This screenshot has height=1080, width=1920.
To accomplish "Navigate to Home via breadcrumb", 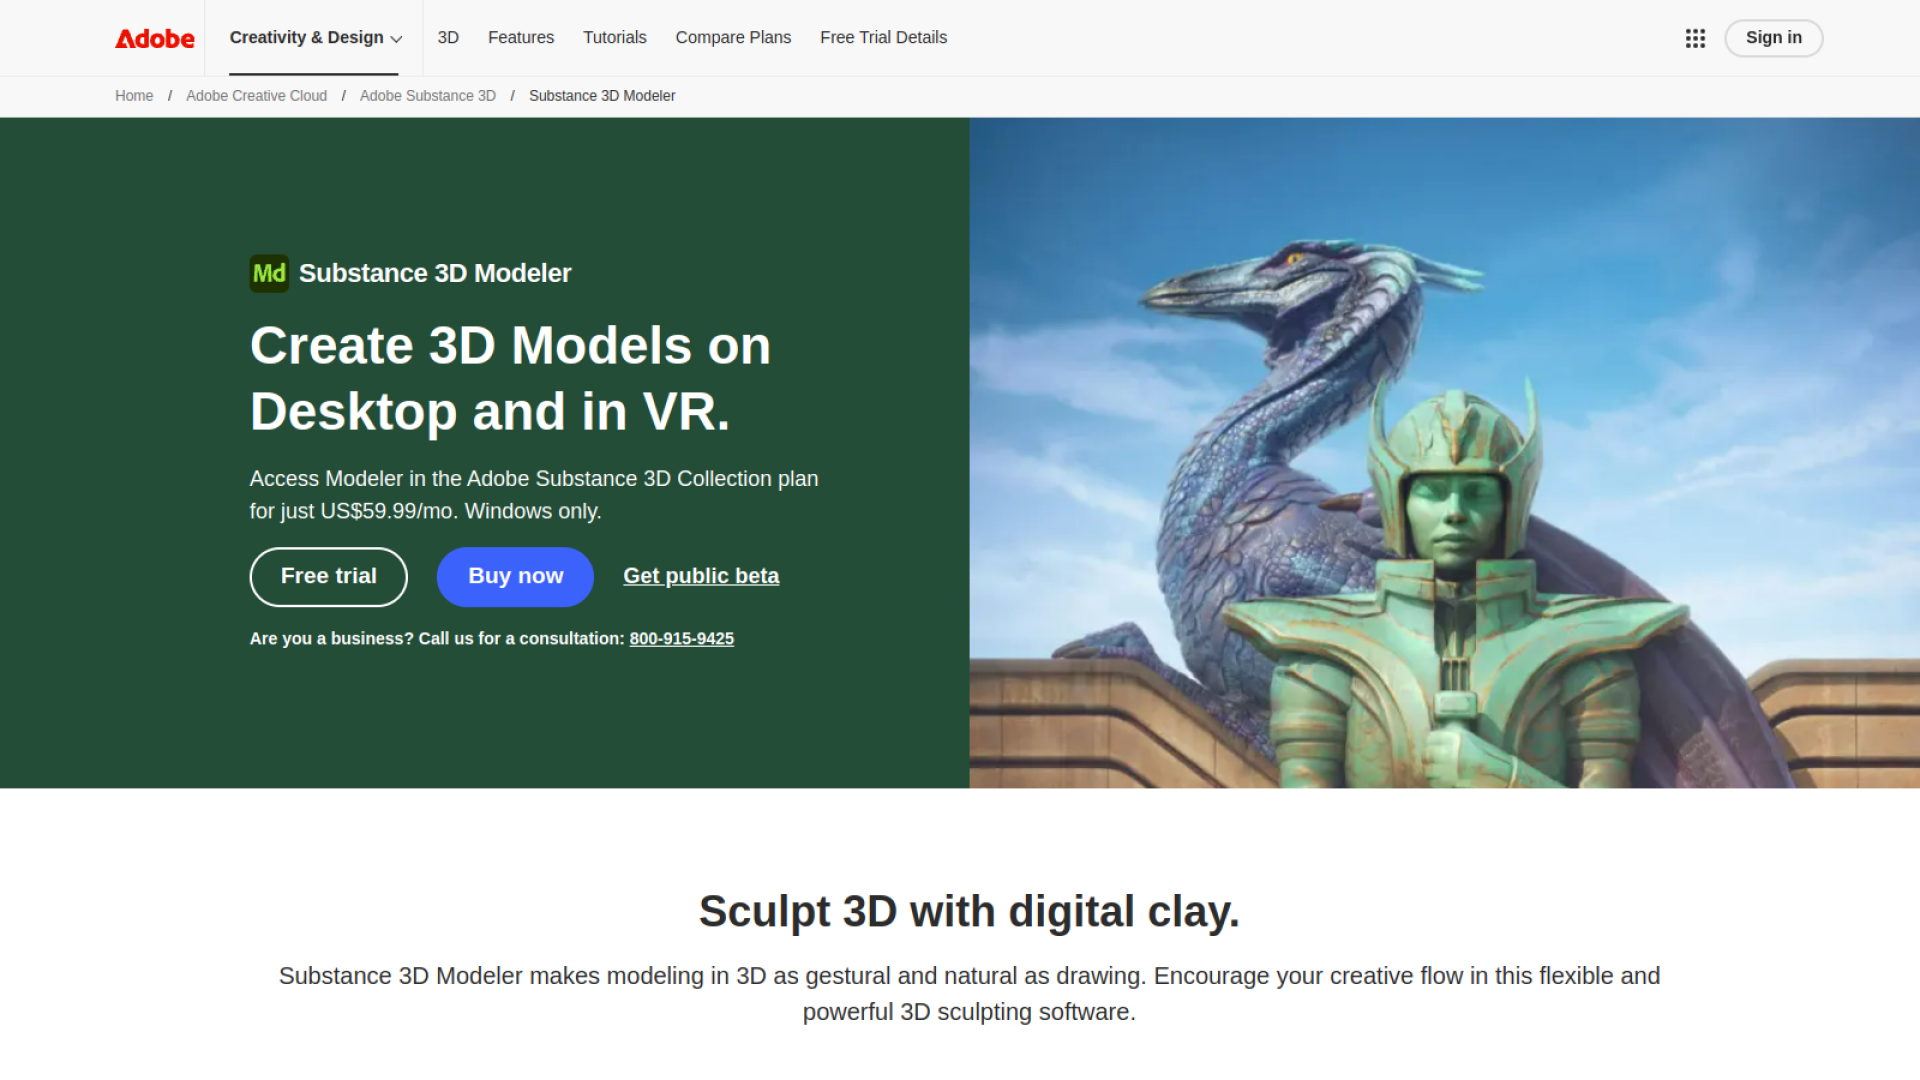I will (x=134, y=95).
